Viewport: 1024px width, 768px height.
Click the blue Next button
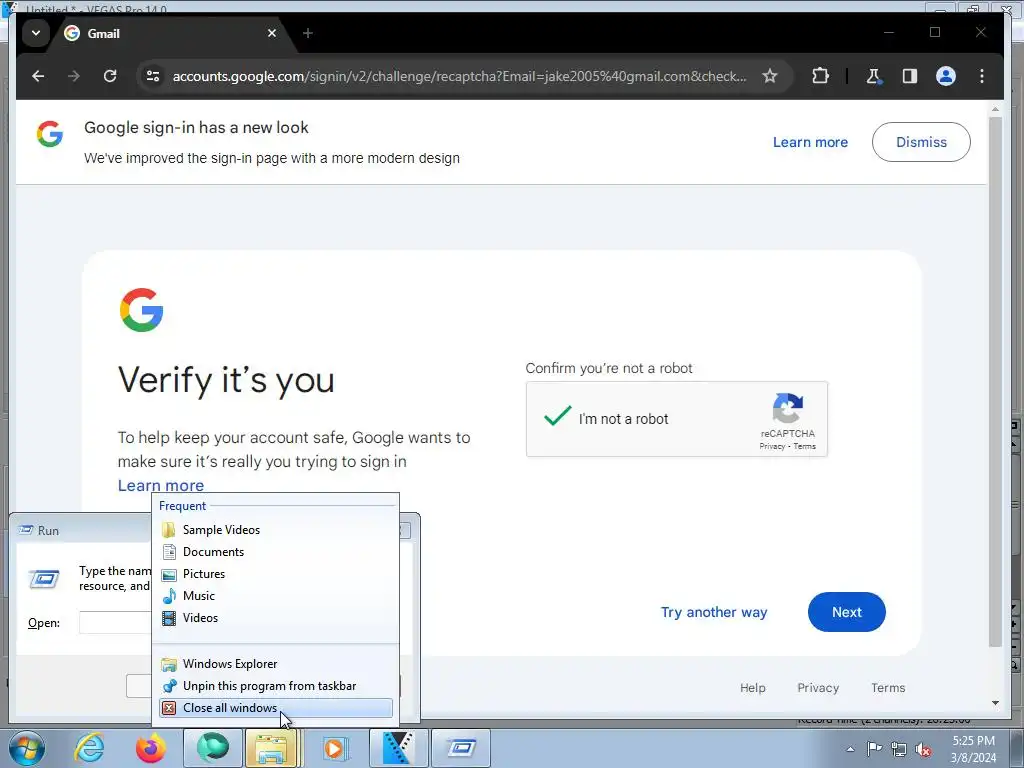click(846, 613)
